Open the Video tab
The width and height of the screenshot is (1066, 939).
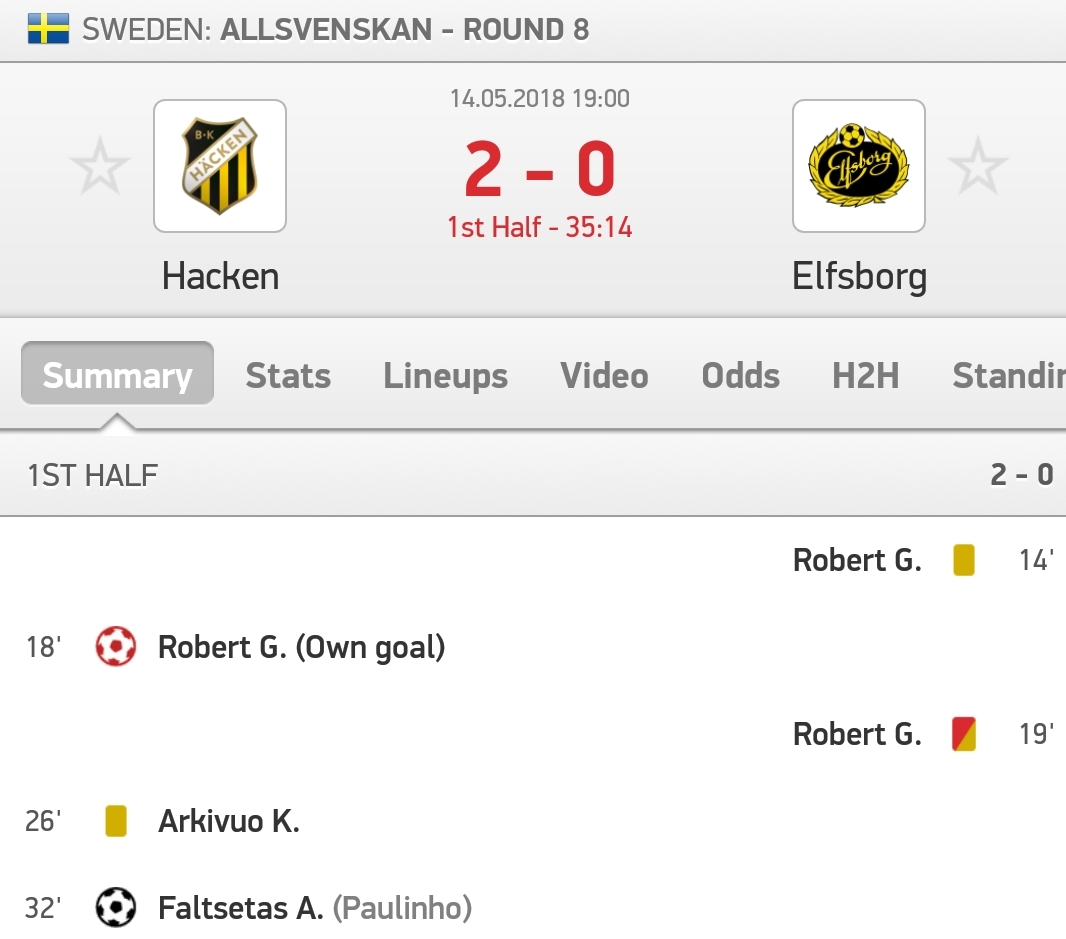pos(604,375)
